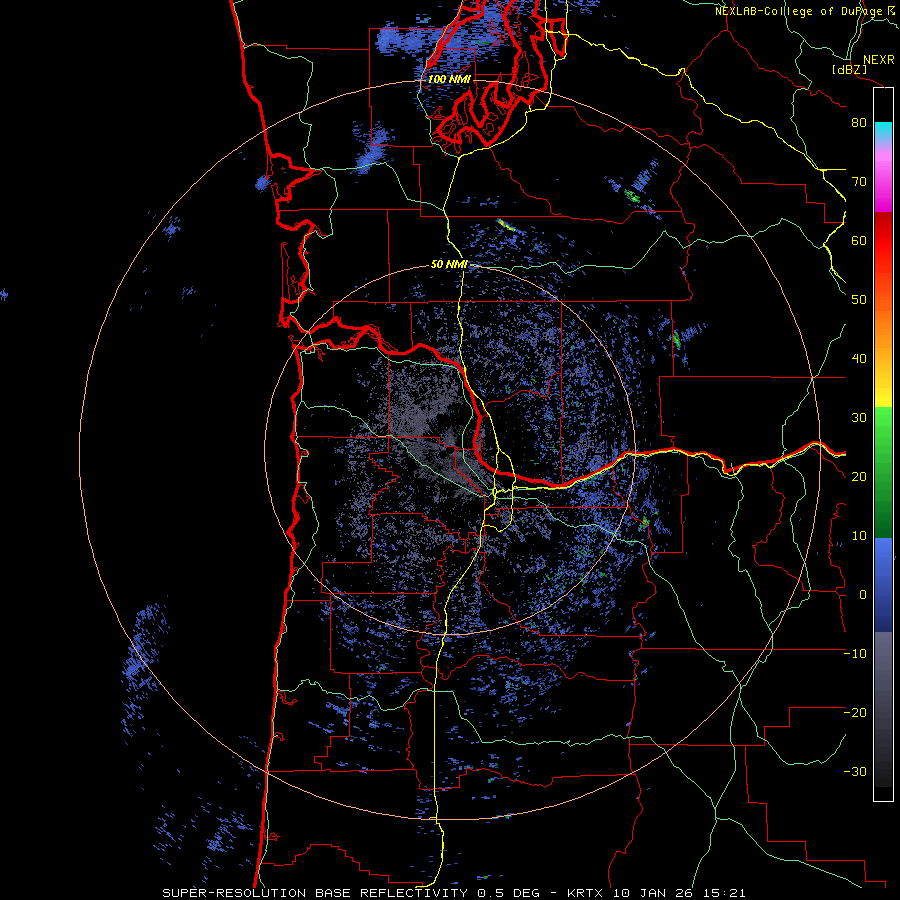Image resolution: width=900 pixels, height=900 pixels.
Task: Click the "30" value on the dBZ scale
Action: click(859, 418)
